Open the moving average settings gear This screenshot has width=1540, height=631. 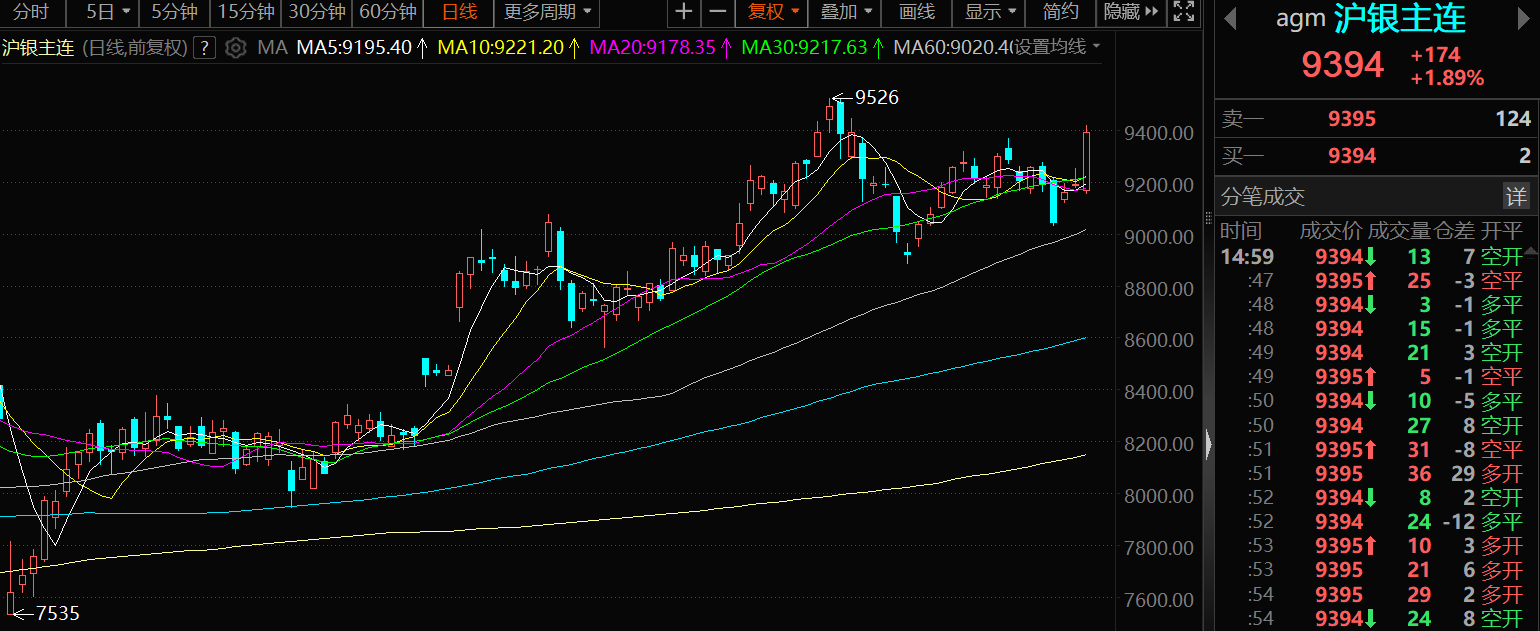[x=236, y=48]
